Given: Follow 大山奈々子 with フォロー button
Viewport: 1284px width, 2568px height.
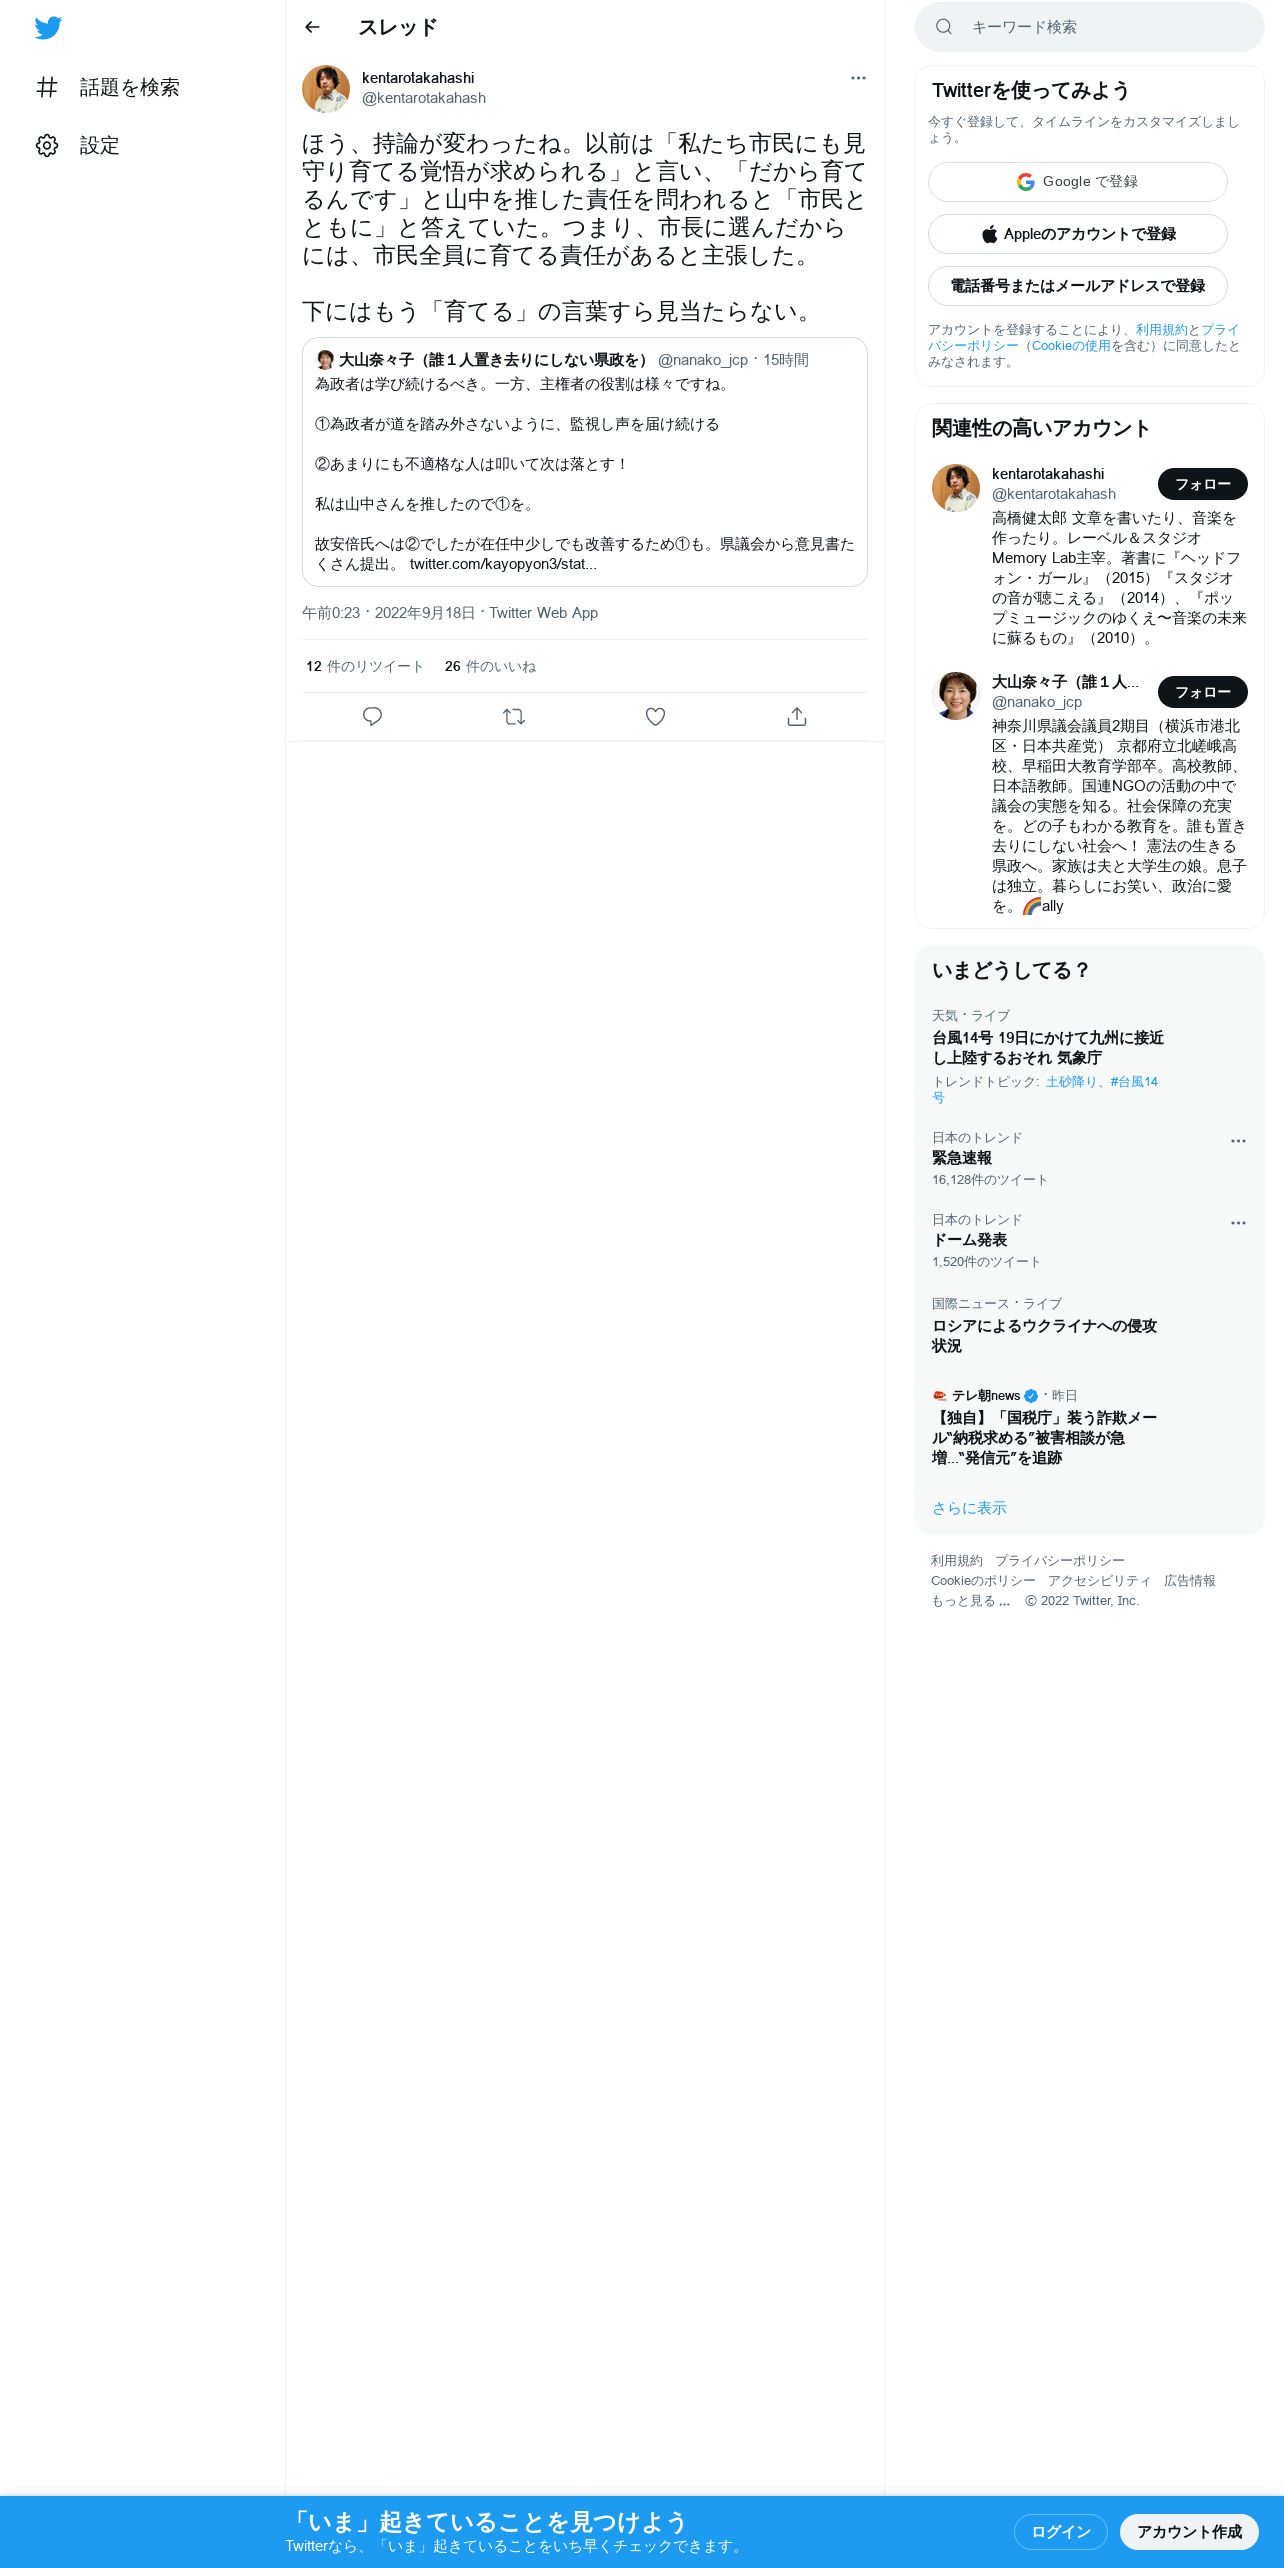Looking at the screenshot, I should tap(1203, 692).
